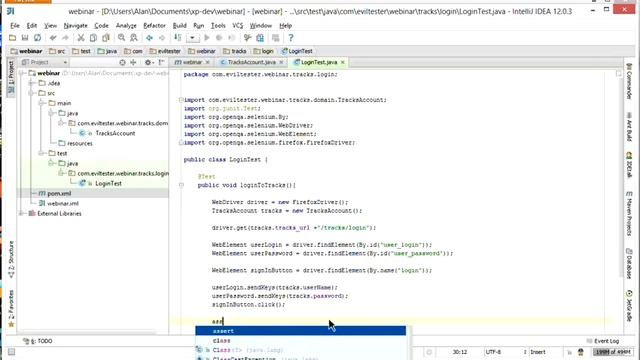Open the Navigate menu
The image size is (640, 360).
coord(76,25)
